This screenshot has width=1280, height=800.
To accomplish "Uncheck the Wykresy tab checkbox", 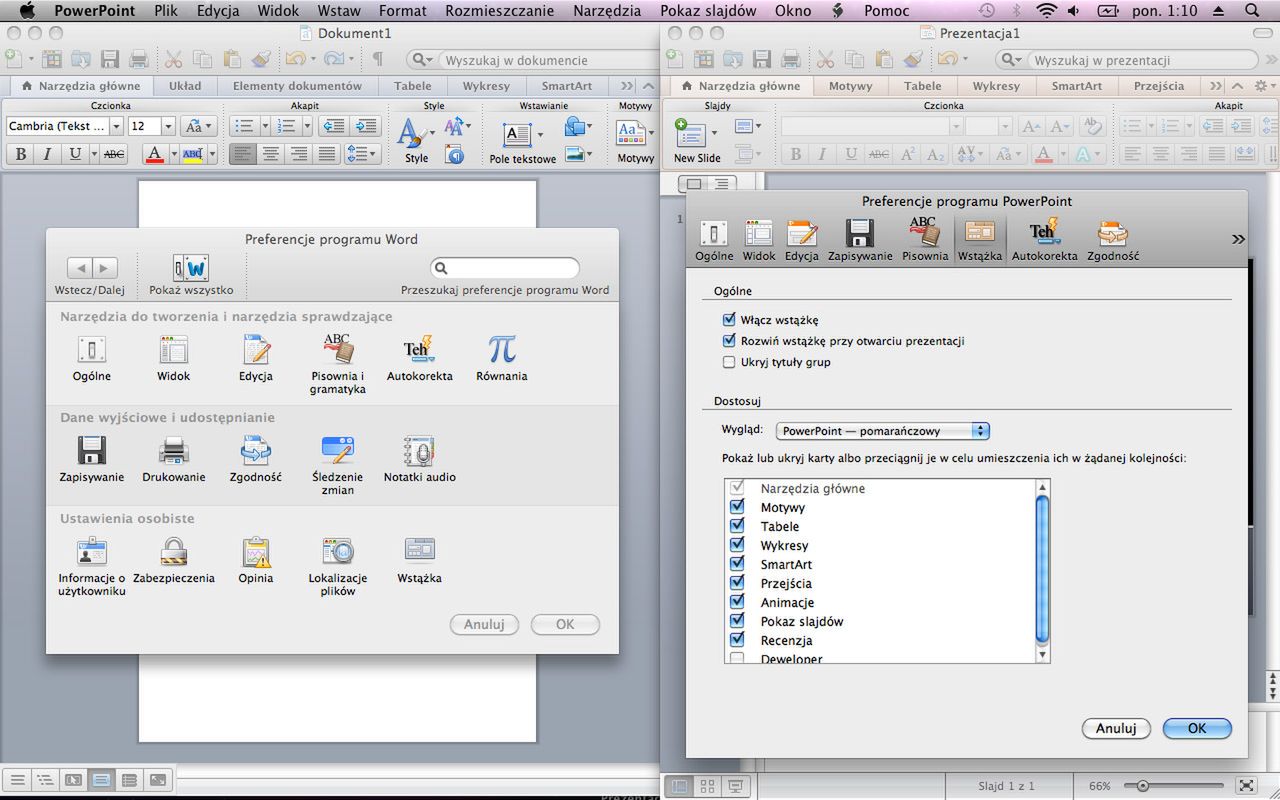I will 737,545.
